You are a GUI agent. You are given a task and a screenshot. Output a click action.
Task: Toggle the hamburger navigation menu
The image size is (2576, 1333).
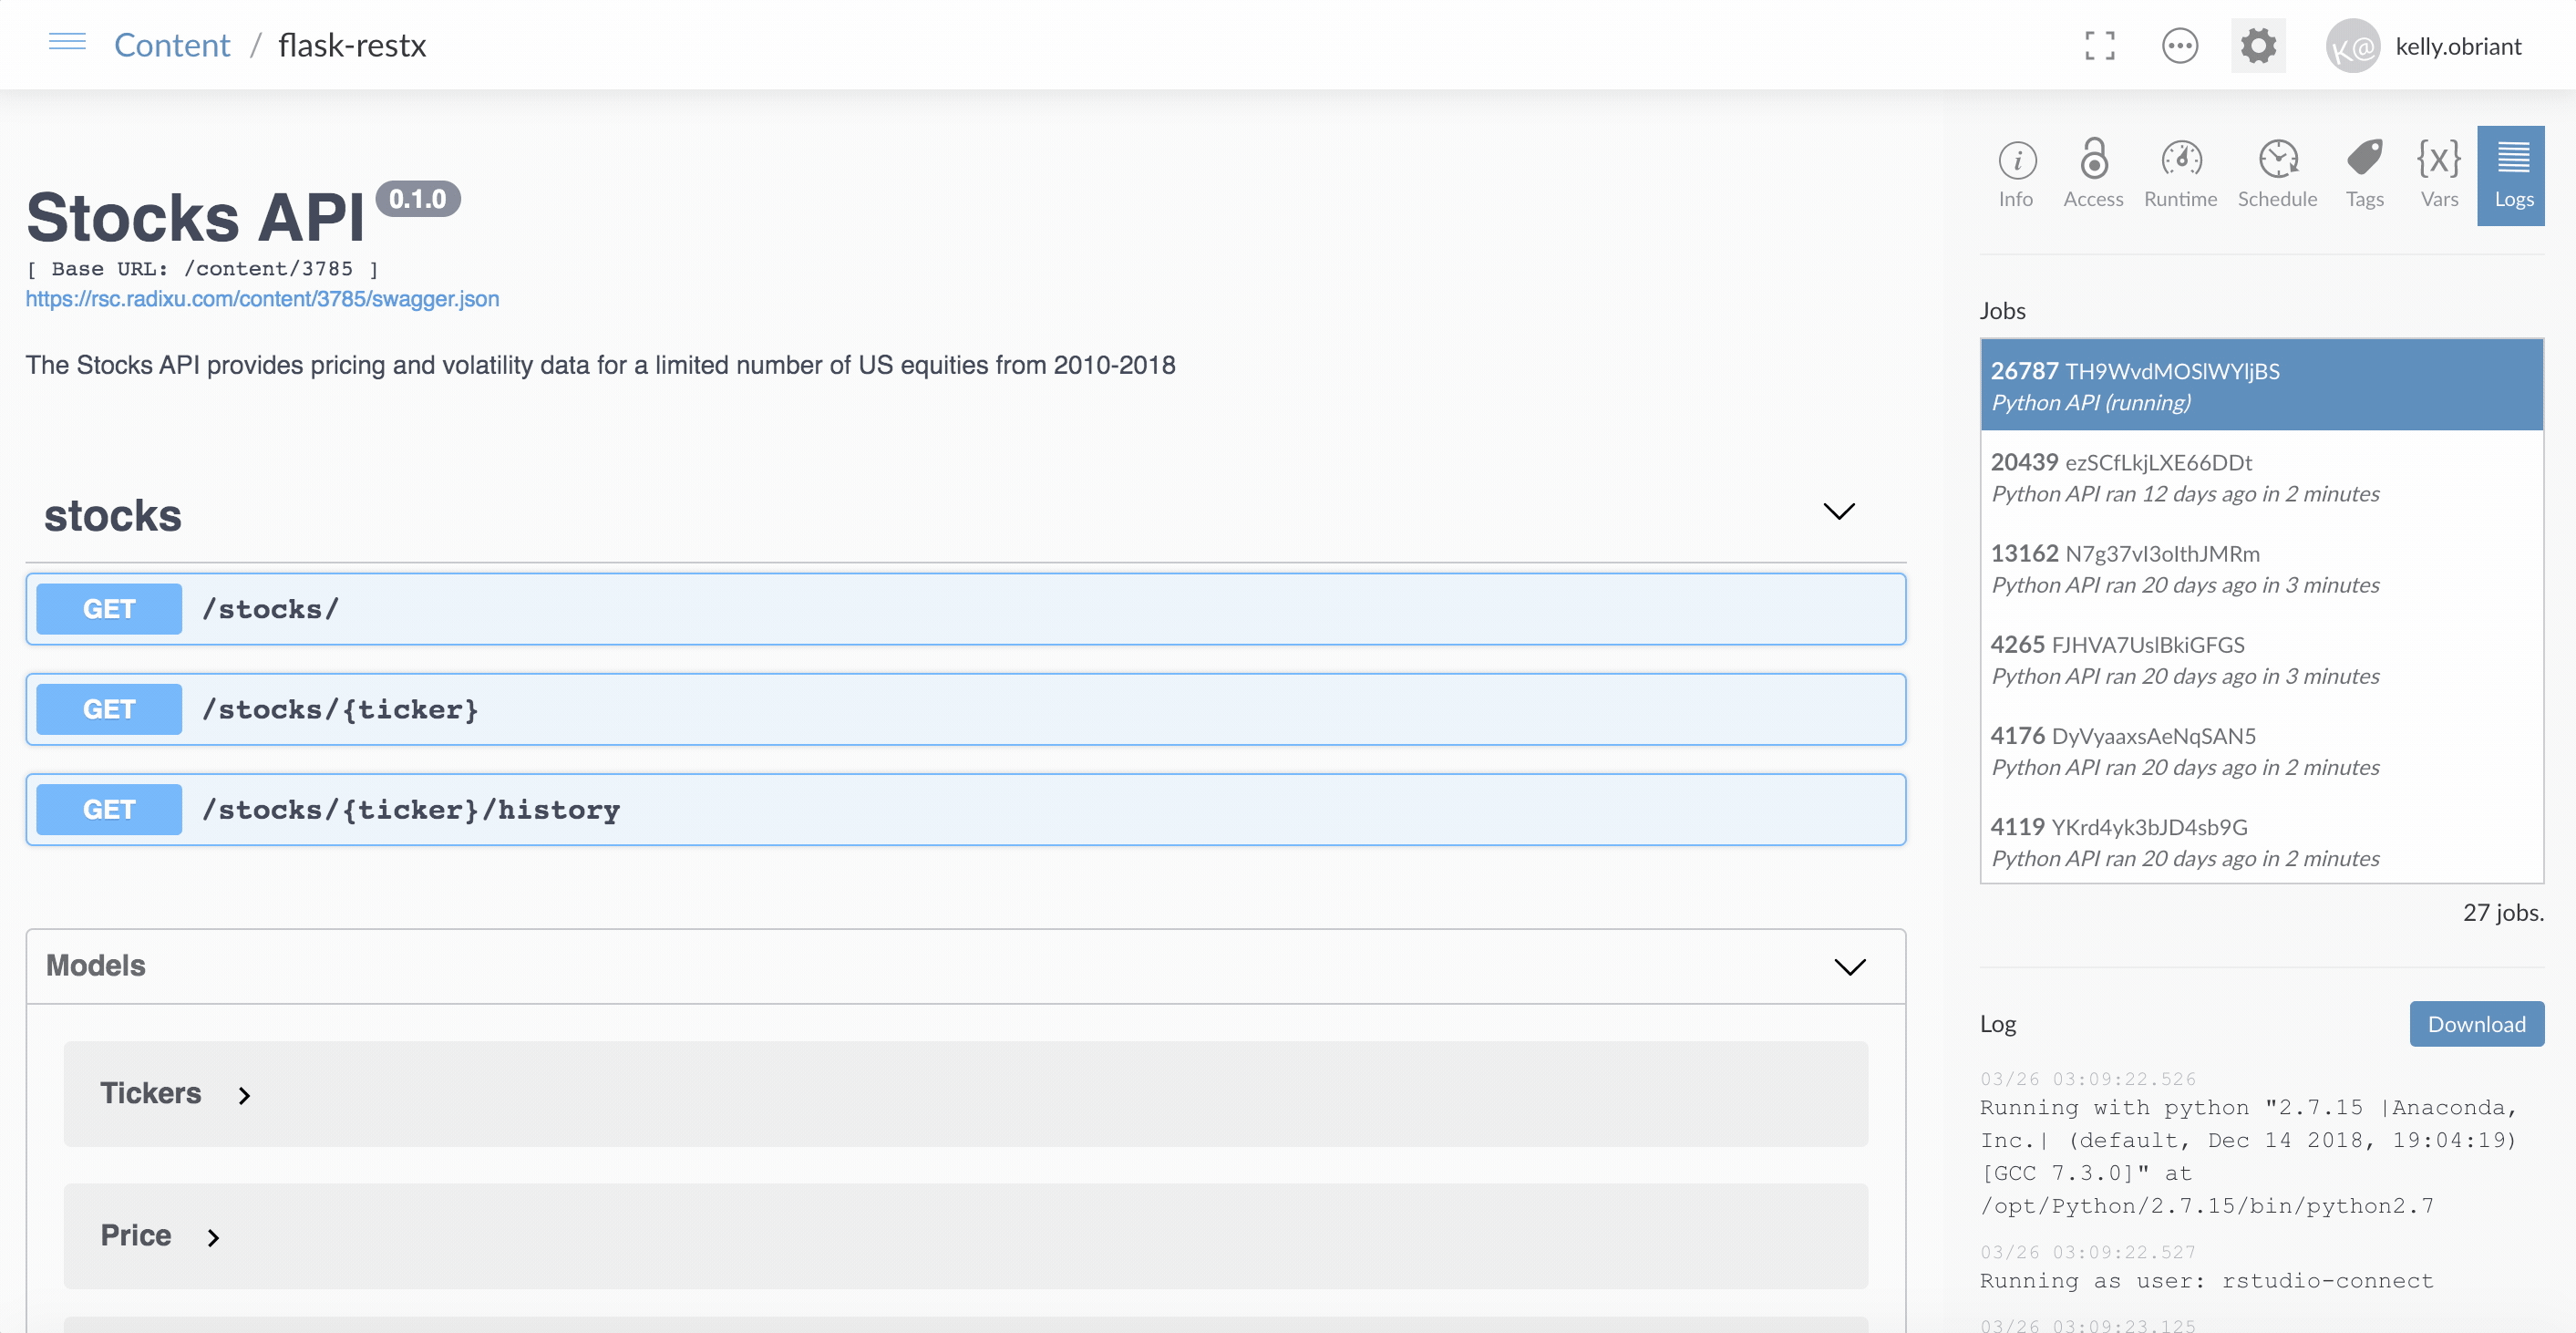[x=67, y=42]
